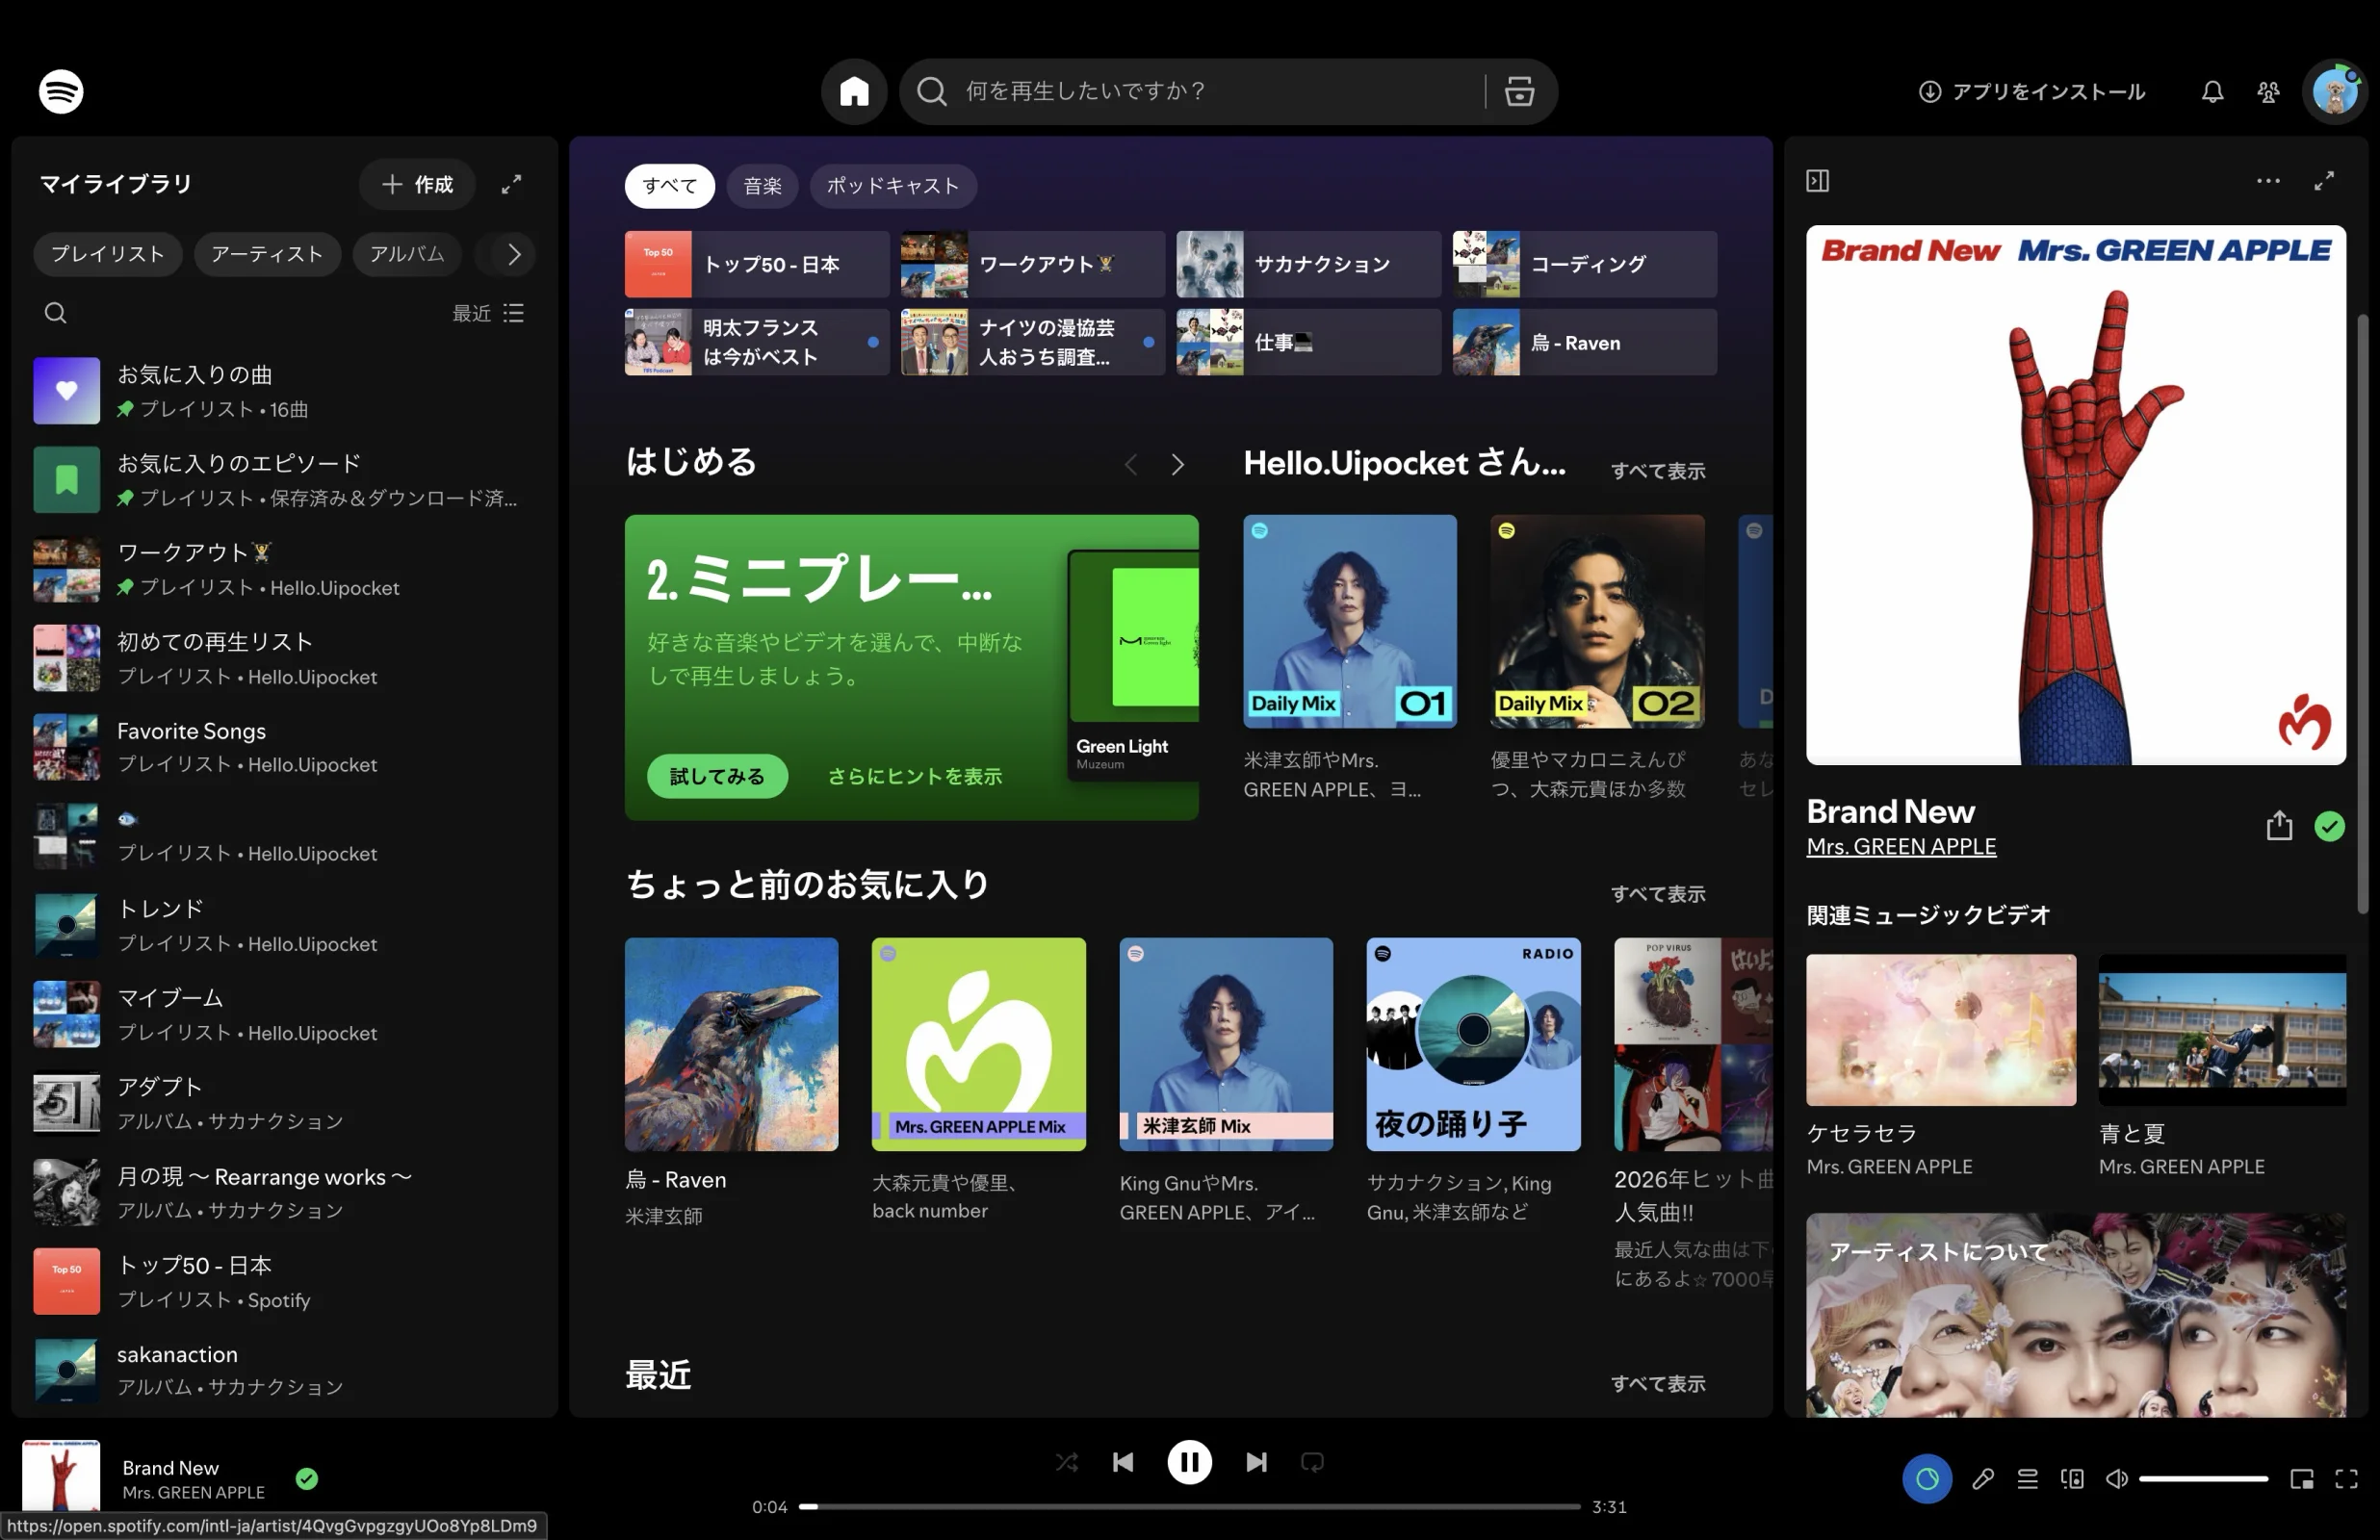Adjust the volume slider
This screenshot has height=1540, width=2380.
tap(2202, 1478)
